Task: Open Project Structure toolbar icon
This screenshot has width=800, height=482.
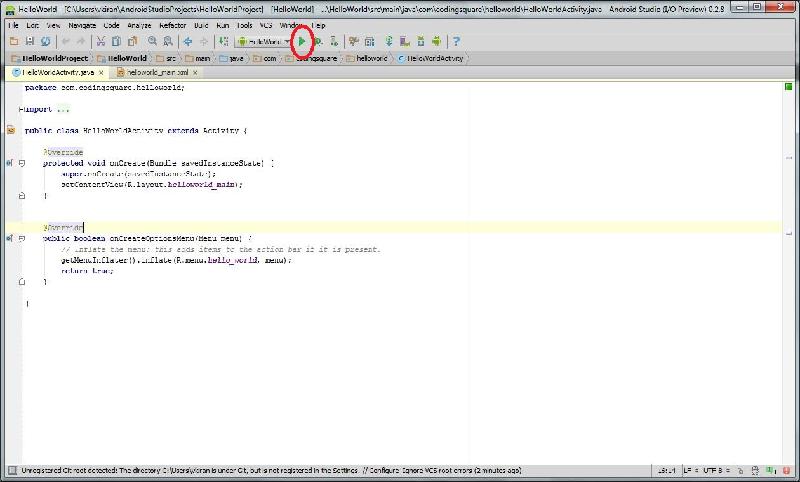Action: pos(369,41)
